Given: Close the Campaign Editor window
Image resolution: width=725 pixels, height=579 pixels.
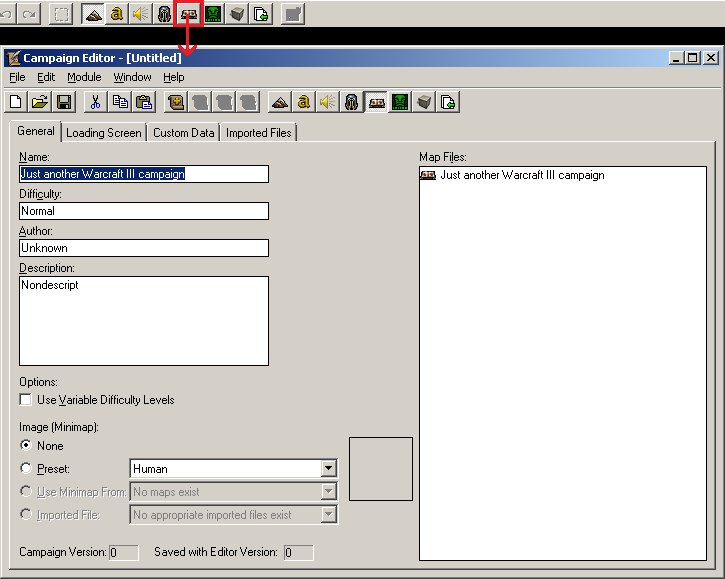Looking at the screenshot, I should (x=711, y=58).
